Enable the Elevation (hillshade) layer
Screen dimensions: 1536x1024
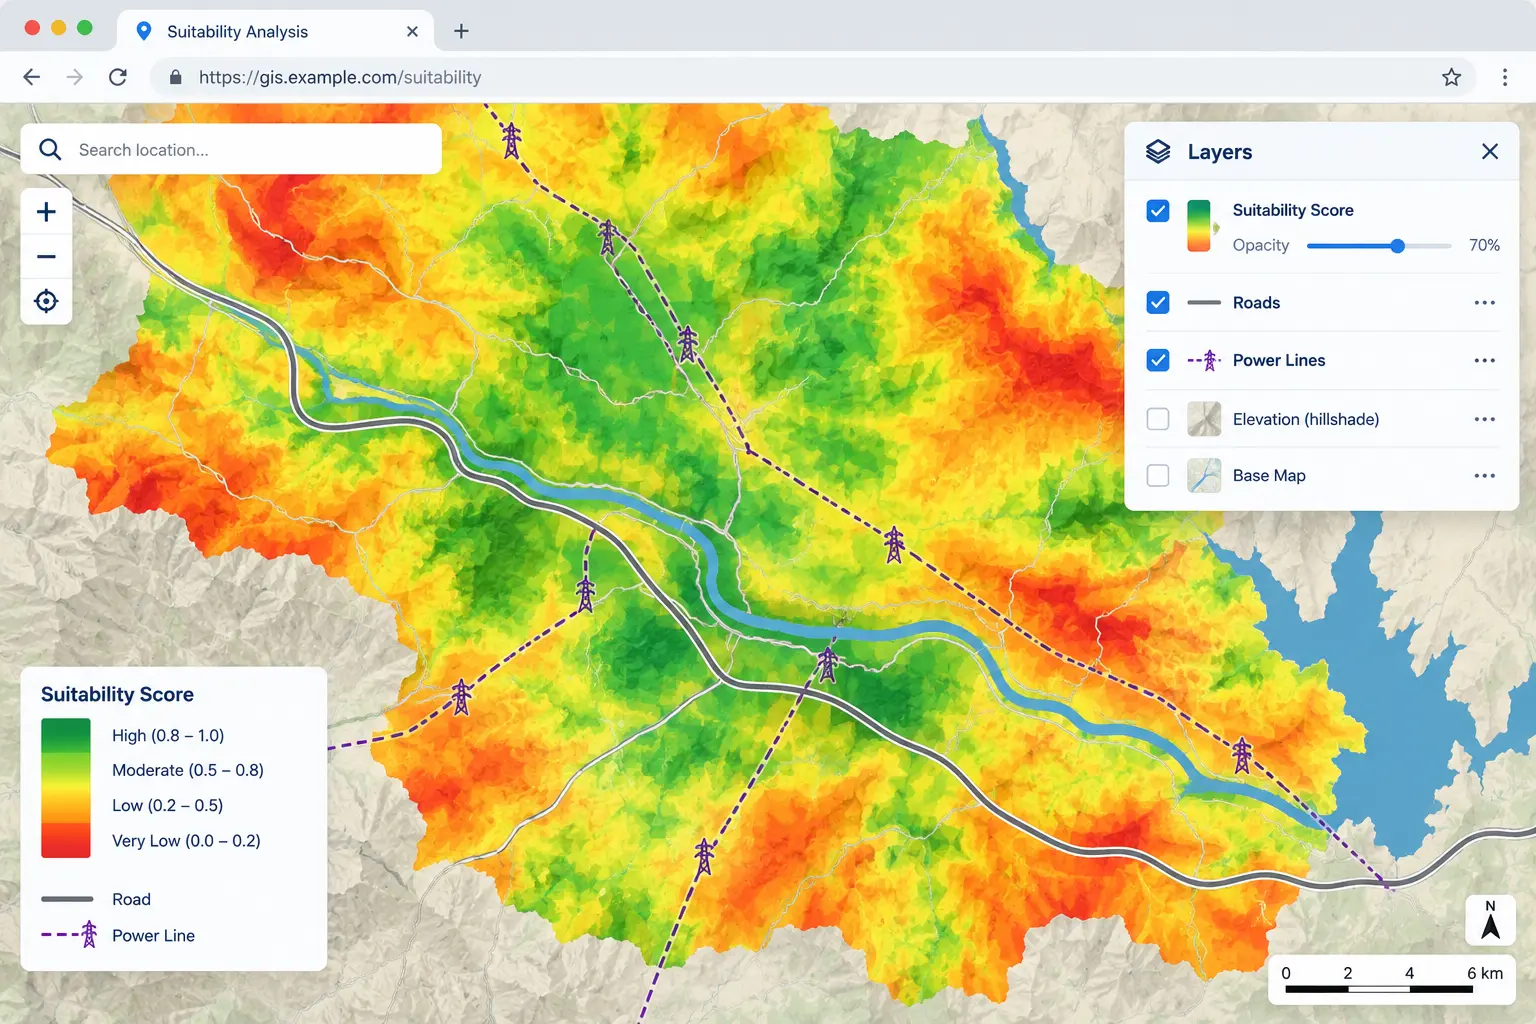(x=1158, y=419)
